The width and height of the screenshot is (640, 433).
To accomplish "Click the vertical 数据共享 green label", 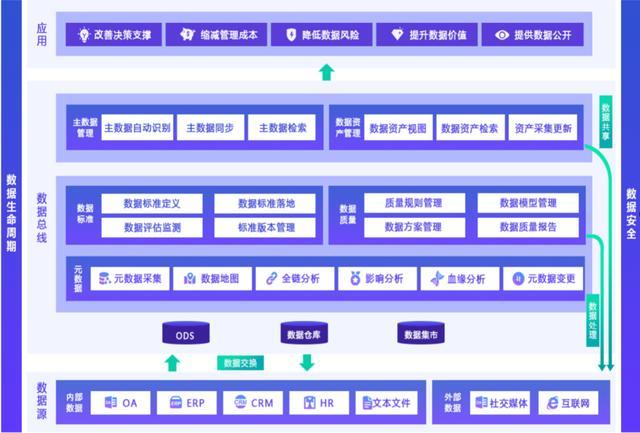I will click(x=606, y=122).
